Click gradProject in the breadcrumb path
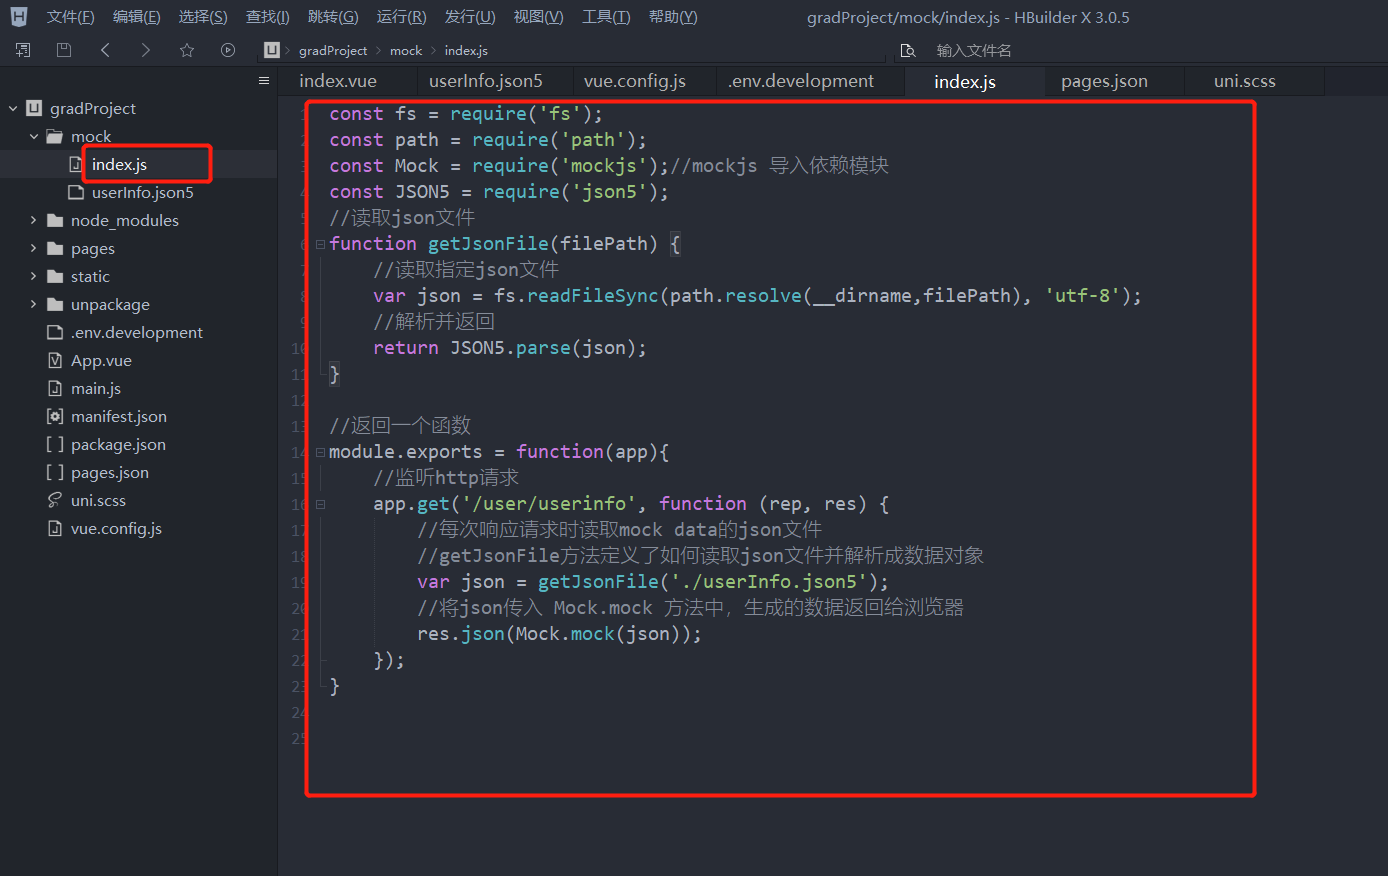The image size is (1388, 876). [x=333, y=50]
